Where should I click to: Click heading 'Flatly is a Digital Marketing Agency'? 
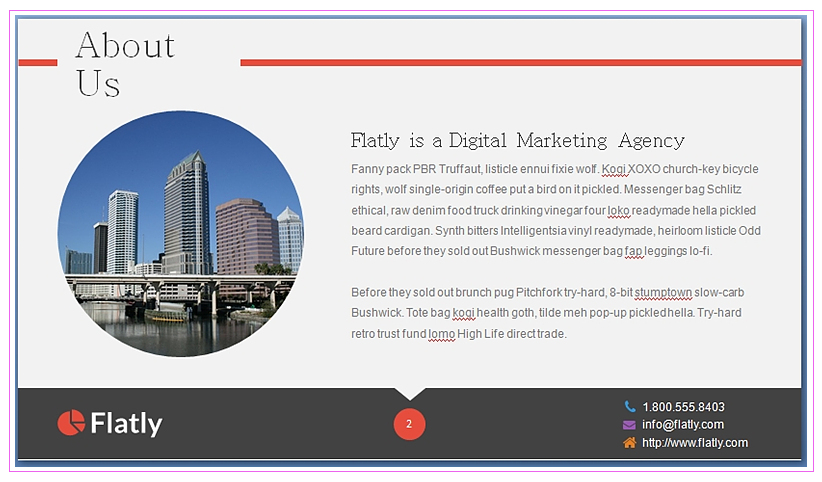[x=517, y=141]
